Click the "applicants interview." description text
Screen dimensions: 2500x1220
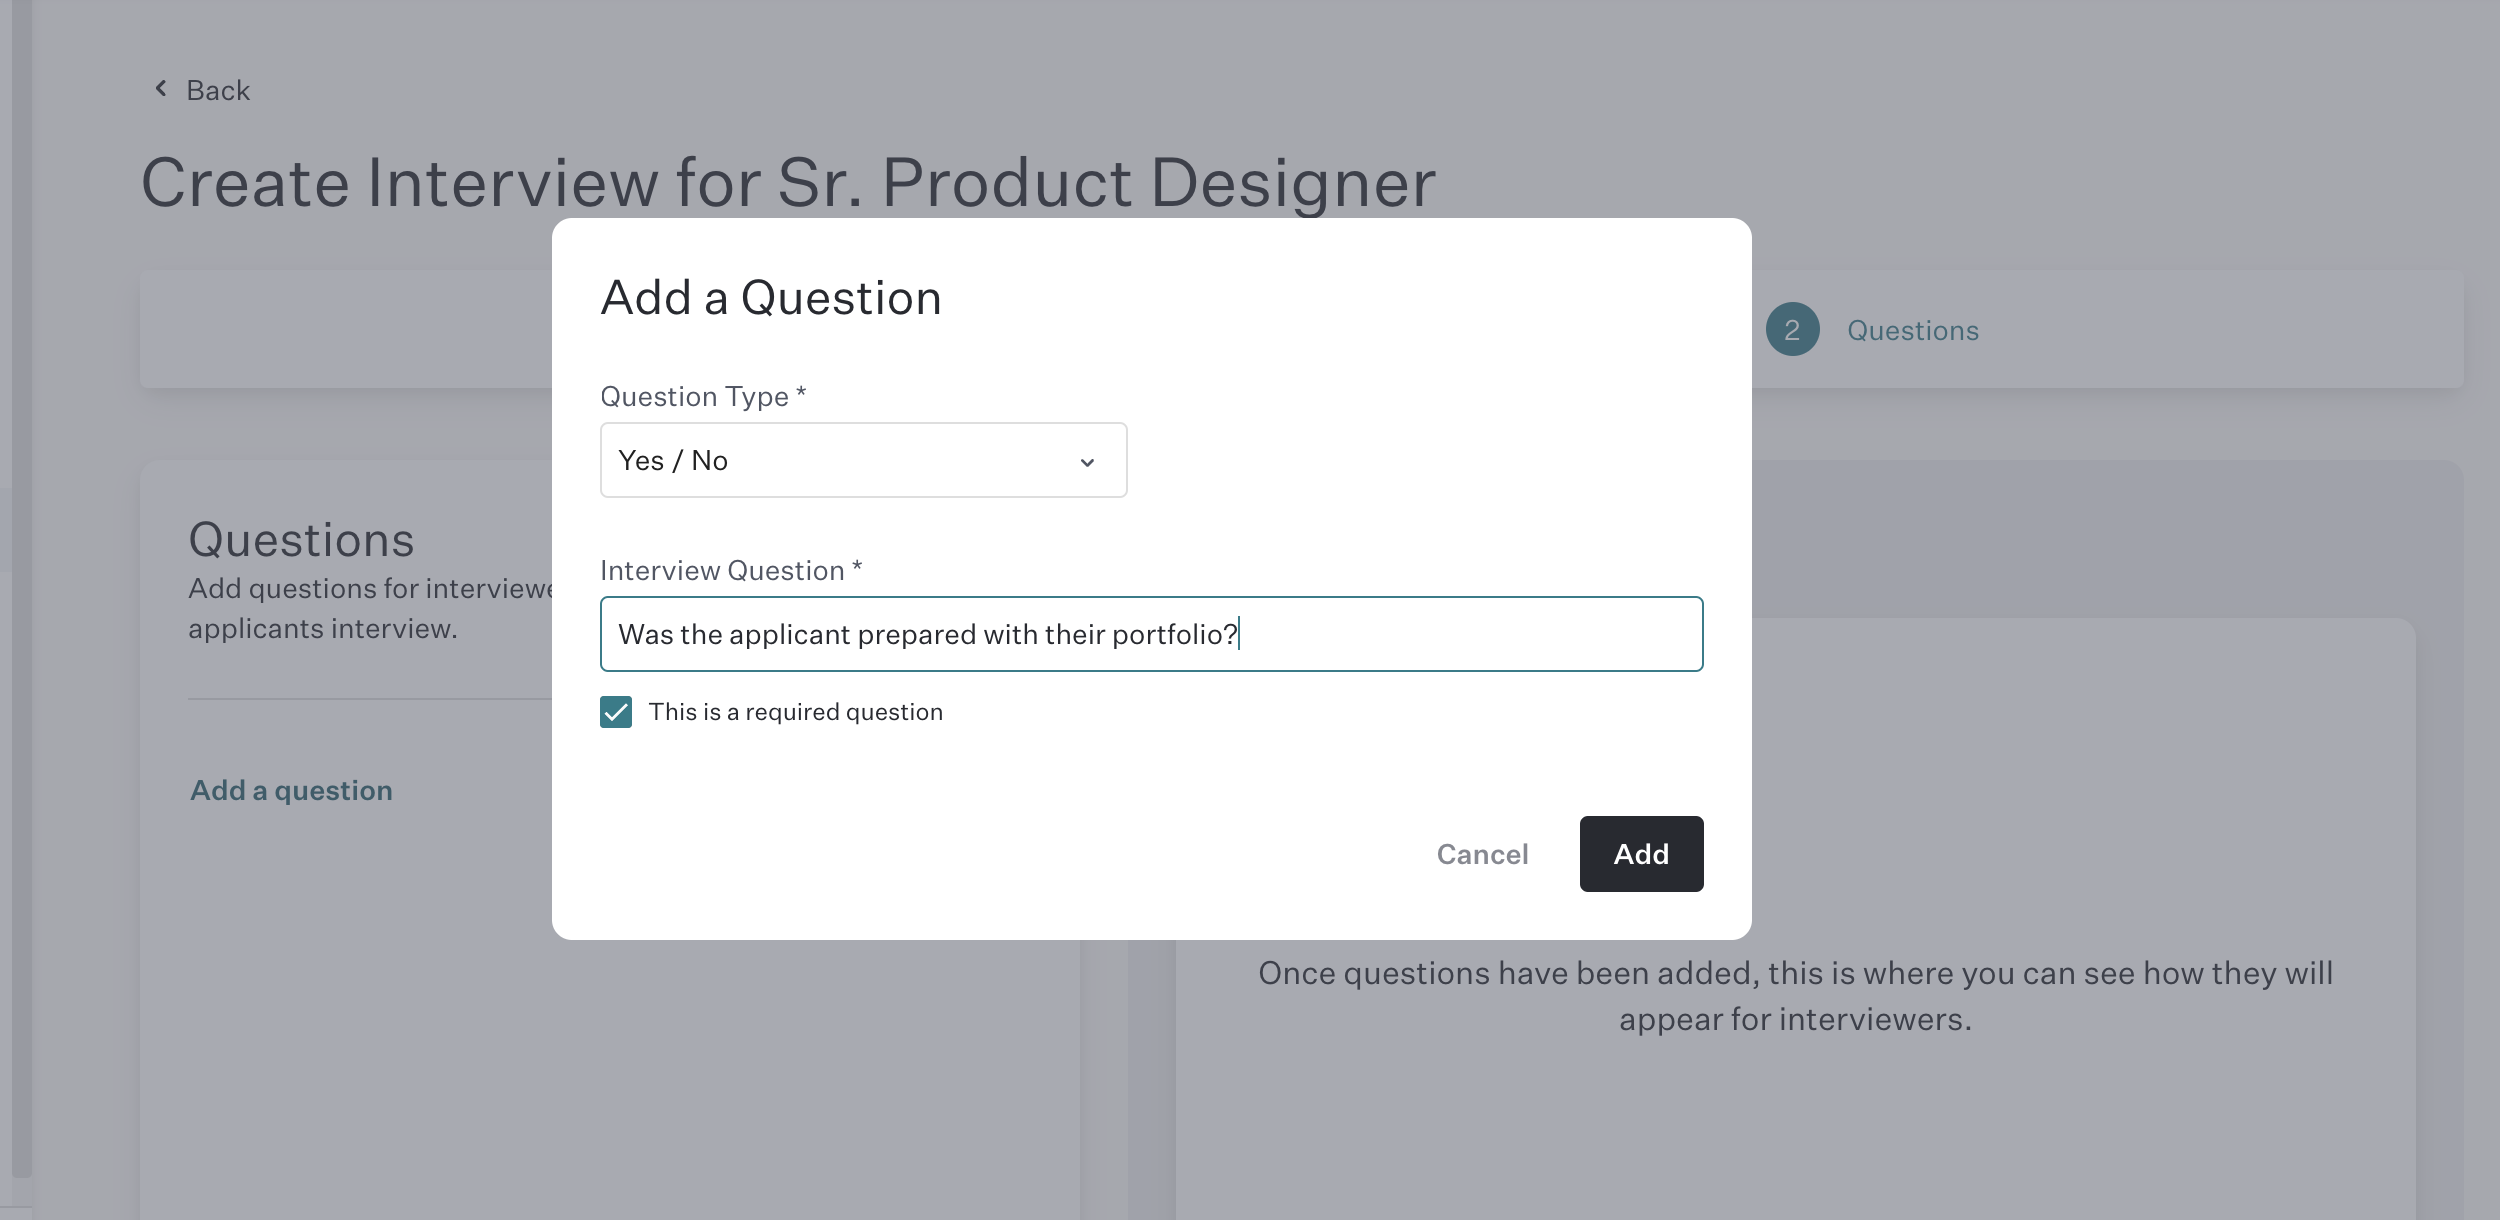tap(322, 629)
